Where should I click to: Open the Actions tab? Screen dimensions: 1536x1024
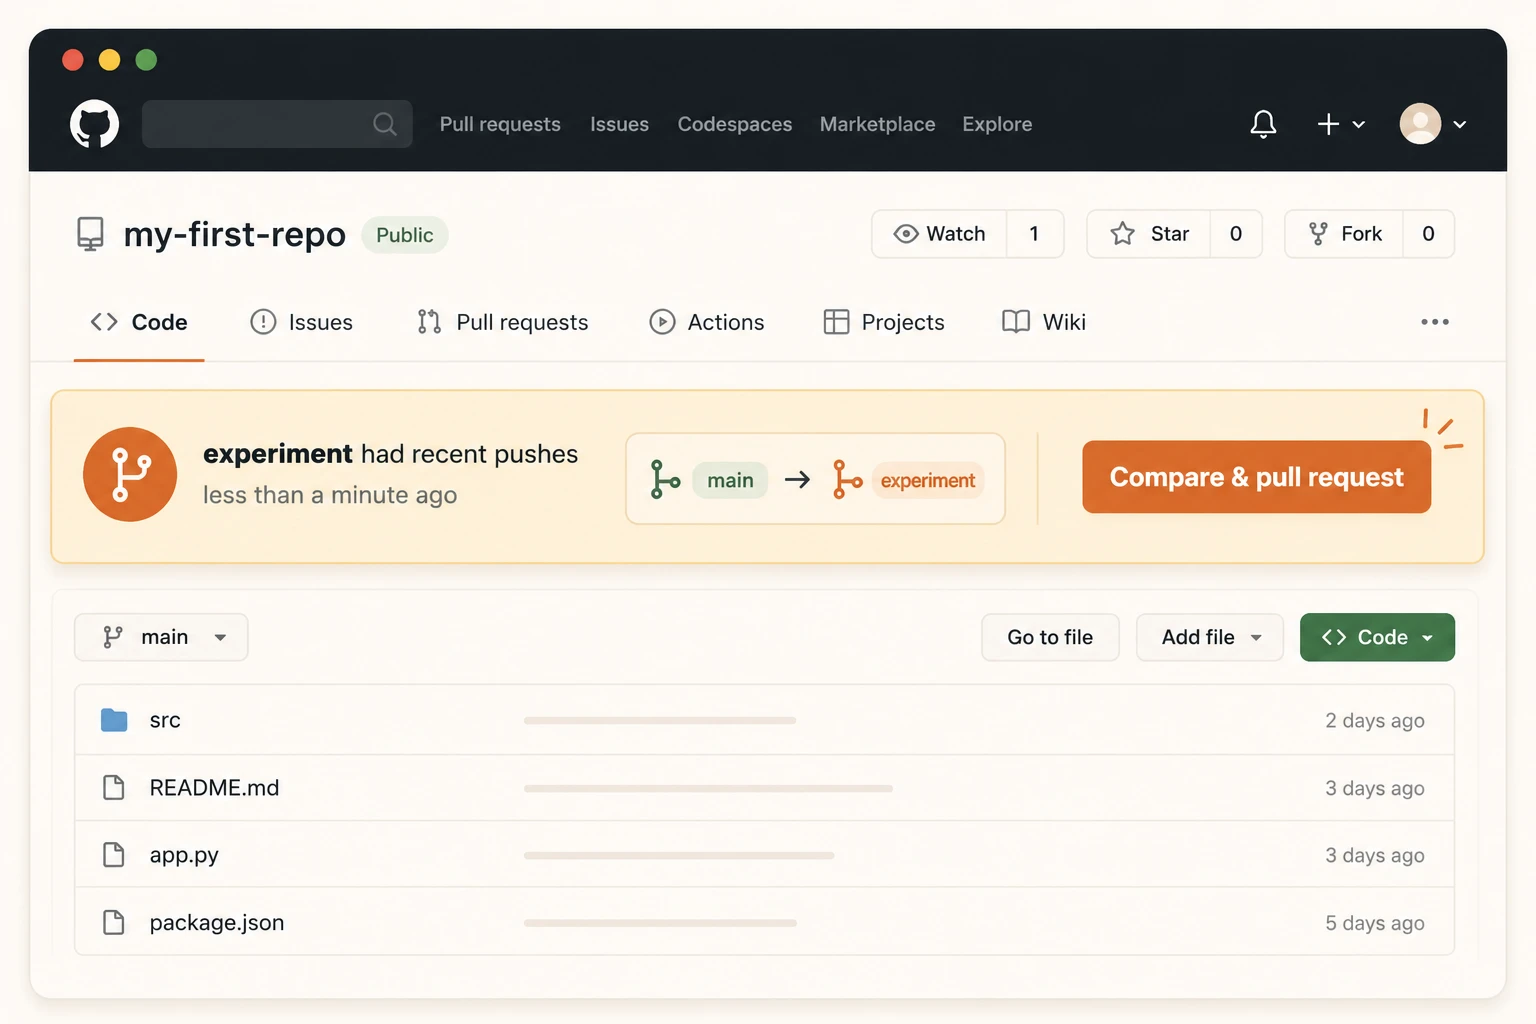[x=707, y=322]
